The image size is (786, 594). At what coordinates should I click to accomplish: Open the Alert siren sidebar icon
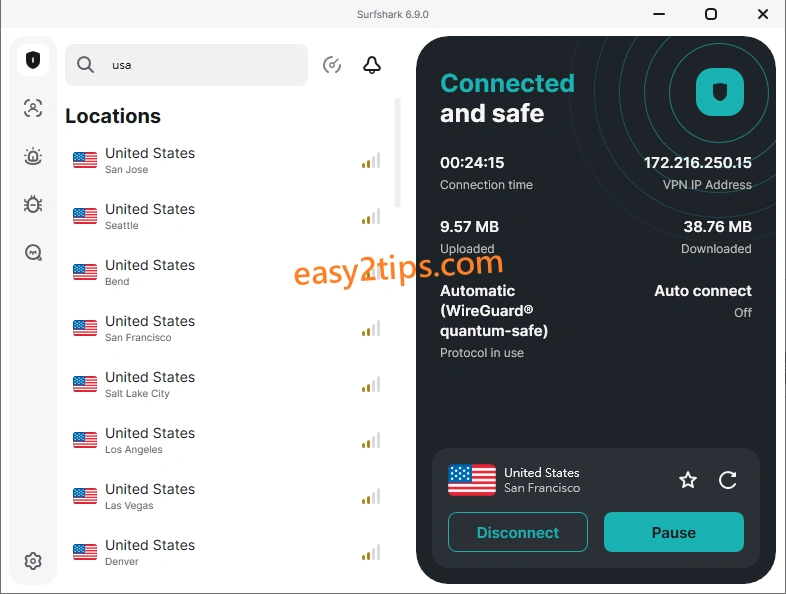coord(33,156)
